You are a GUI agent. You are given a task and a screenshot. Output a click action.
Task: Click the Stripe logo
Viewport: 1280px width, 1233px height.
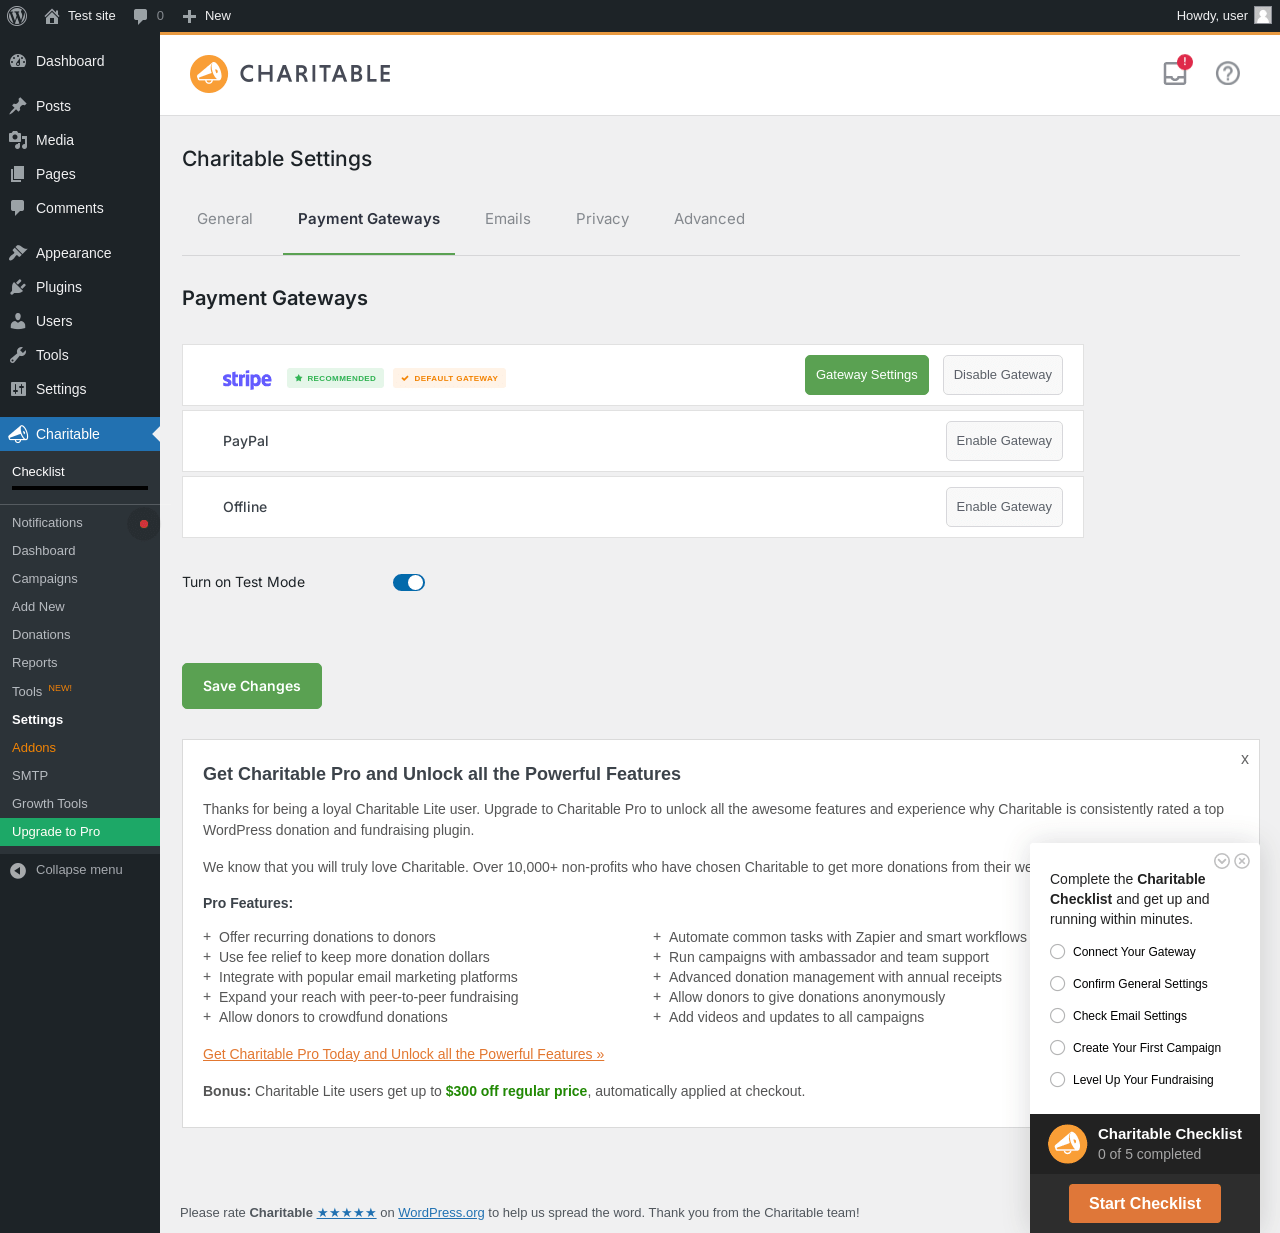point(247,379)
